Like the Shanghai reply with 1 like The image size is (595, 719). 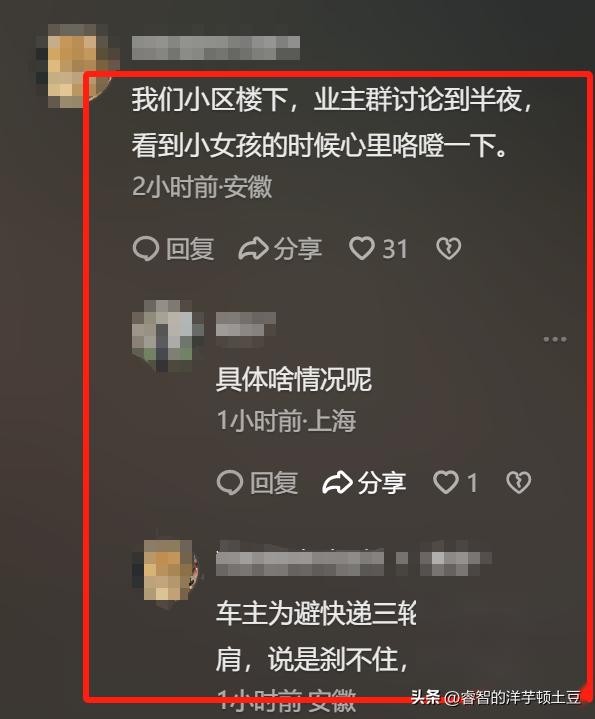(x=446, y=482)
